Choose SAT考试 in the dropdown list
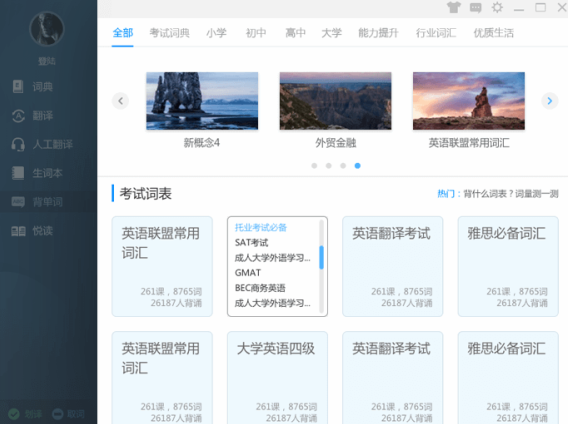 click(251, 242)
